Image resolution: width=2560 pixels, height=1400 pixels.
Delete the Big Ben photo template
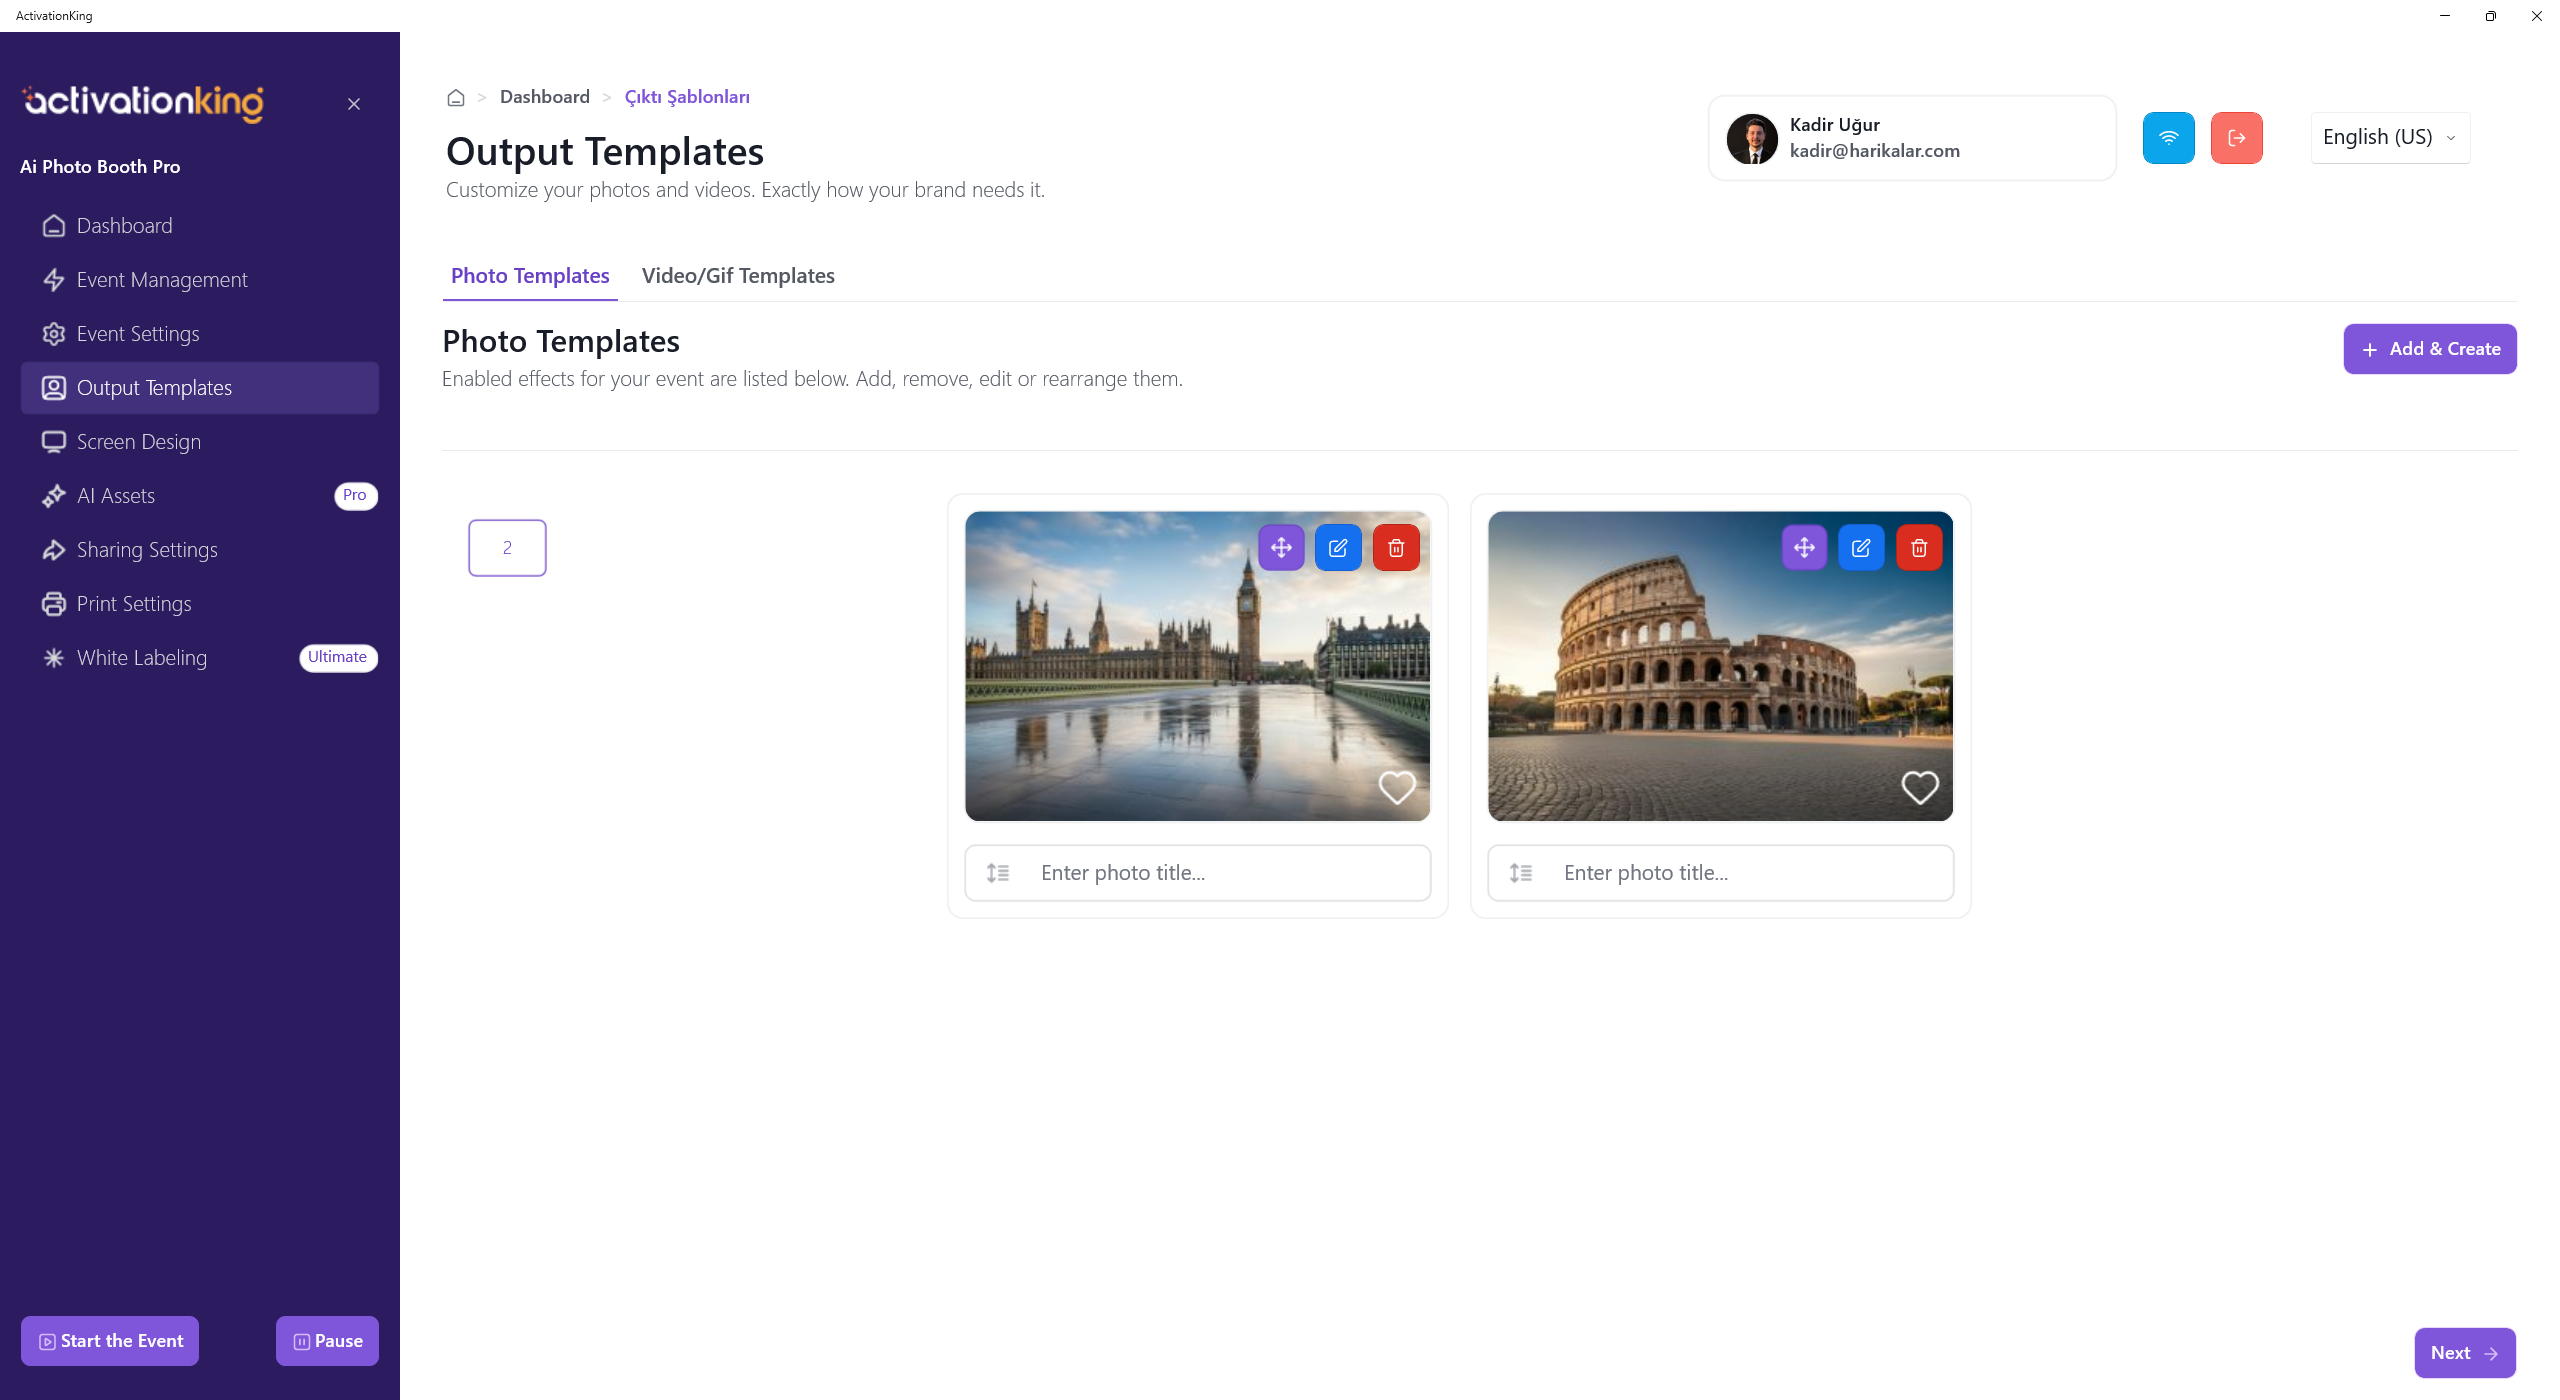coord(1396,548)
